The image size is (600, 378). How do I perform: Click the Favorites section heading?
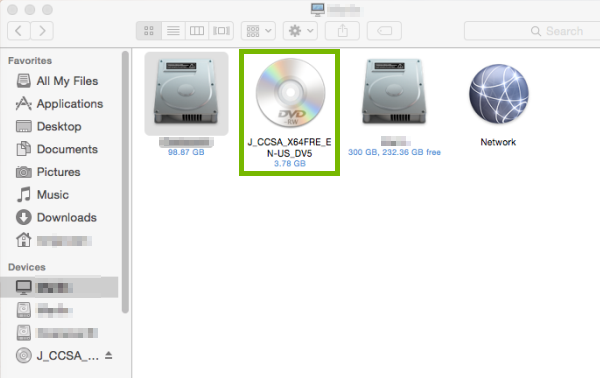click(x=30, y=61)
